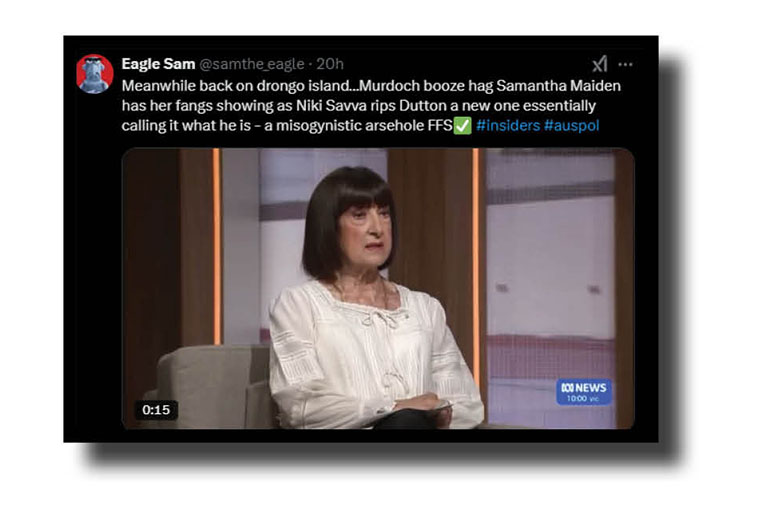The height and width of the screenshot is (519, 765).
Task: Click the tweet text starting with Meanwhile
Action: click(371, 106)
